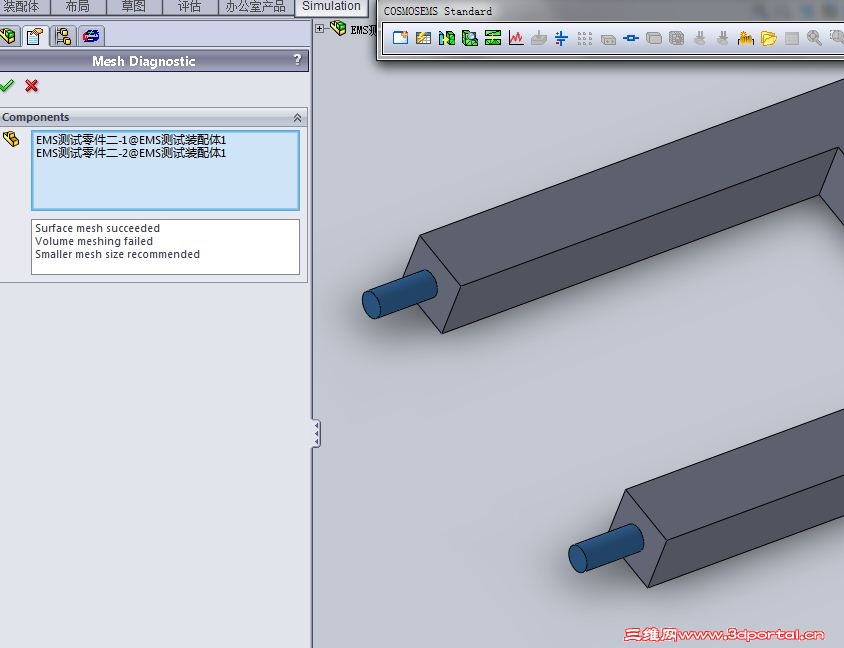Click the upper blue cylinder pin in the model
Screen dimensions: 844x648
click(399, 294)
